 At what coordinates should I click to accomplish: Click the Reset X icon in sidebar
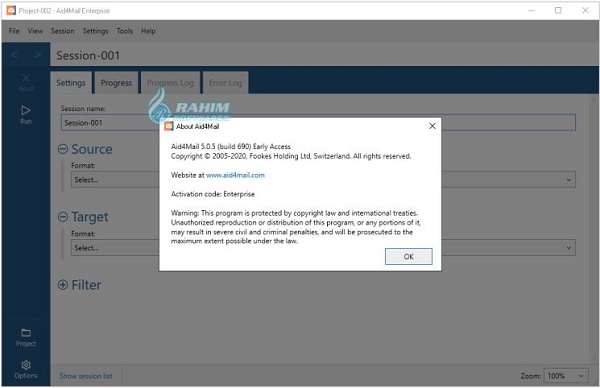(x=26, y=78)
